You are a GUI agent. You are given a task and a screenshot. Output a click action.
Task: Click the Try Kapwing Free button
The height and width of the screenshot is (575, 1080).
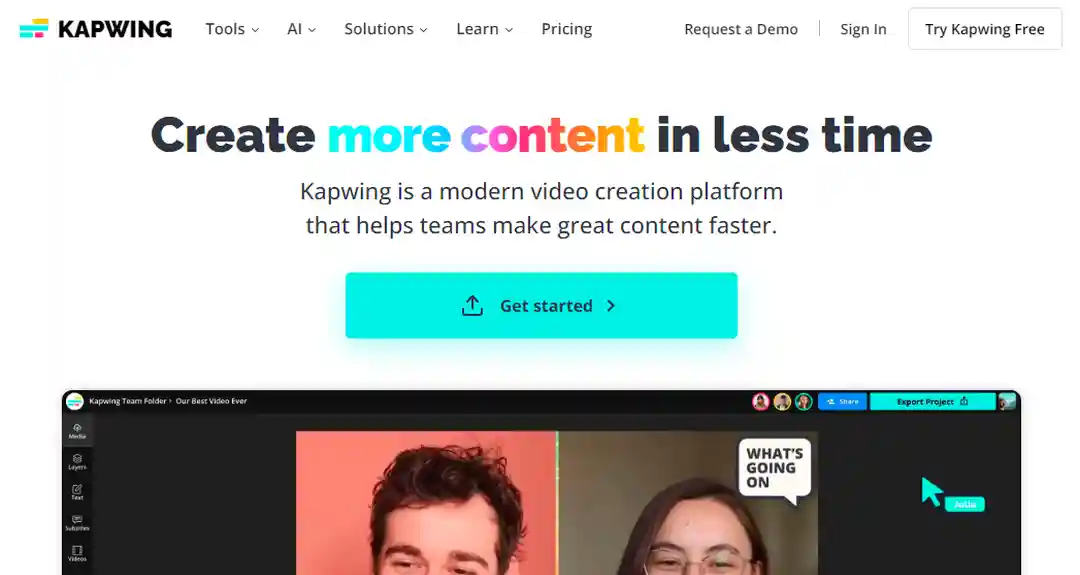[984, 29]
